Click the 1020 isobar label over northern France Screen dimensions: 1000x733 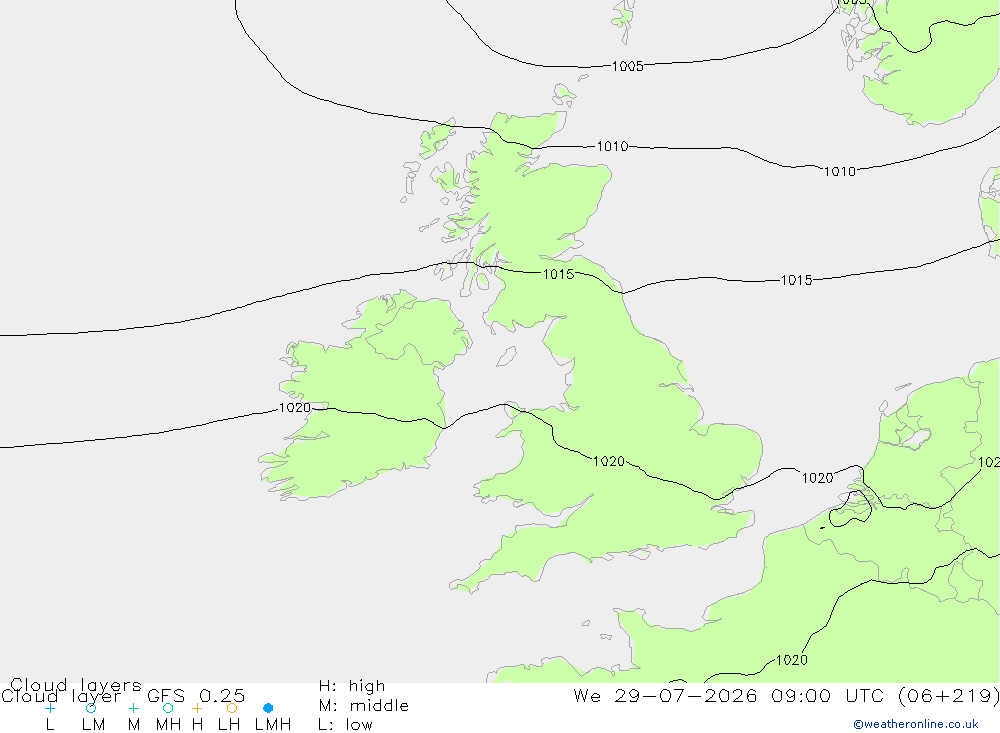pos(791,660)
